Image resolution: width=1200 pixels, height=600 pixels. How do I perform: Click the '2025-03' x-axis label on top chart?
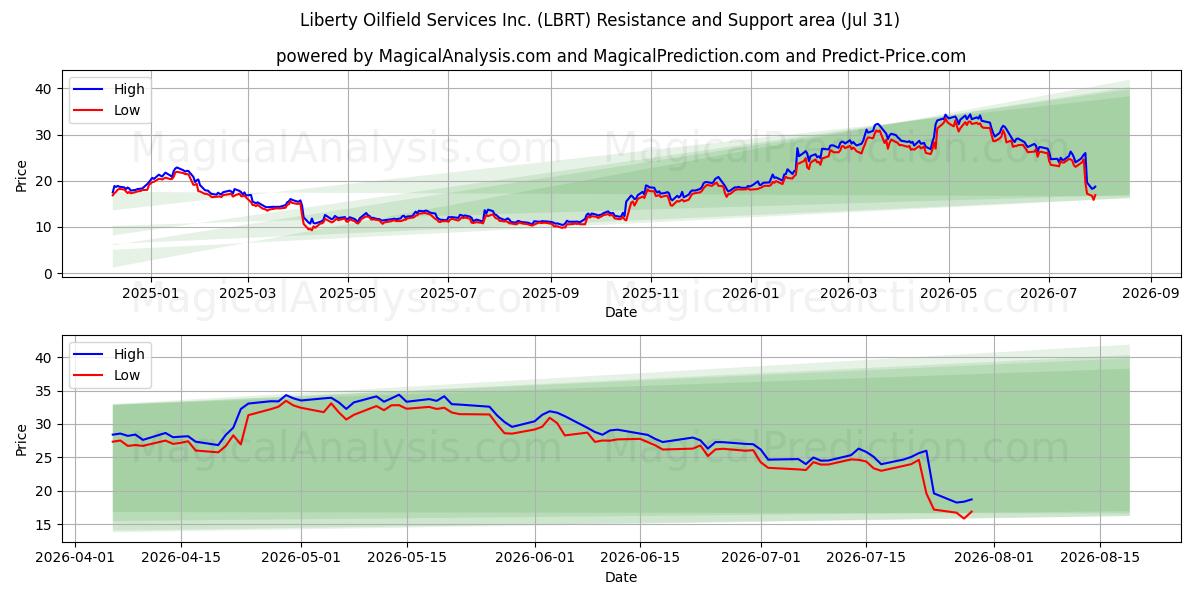(x=248, y=294)
